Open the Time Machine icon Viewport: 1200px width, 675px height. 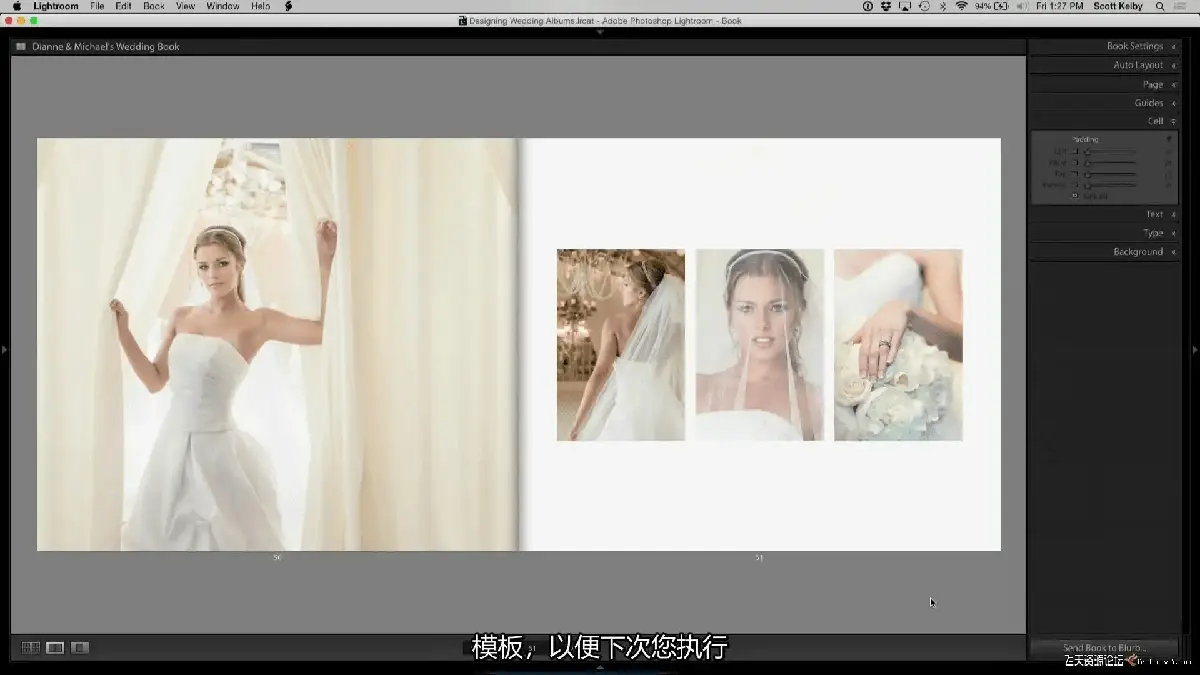pos(924,6)
